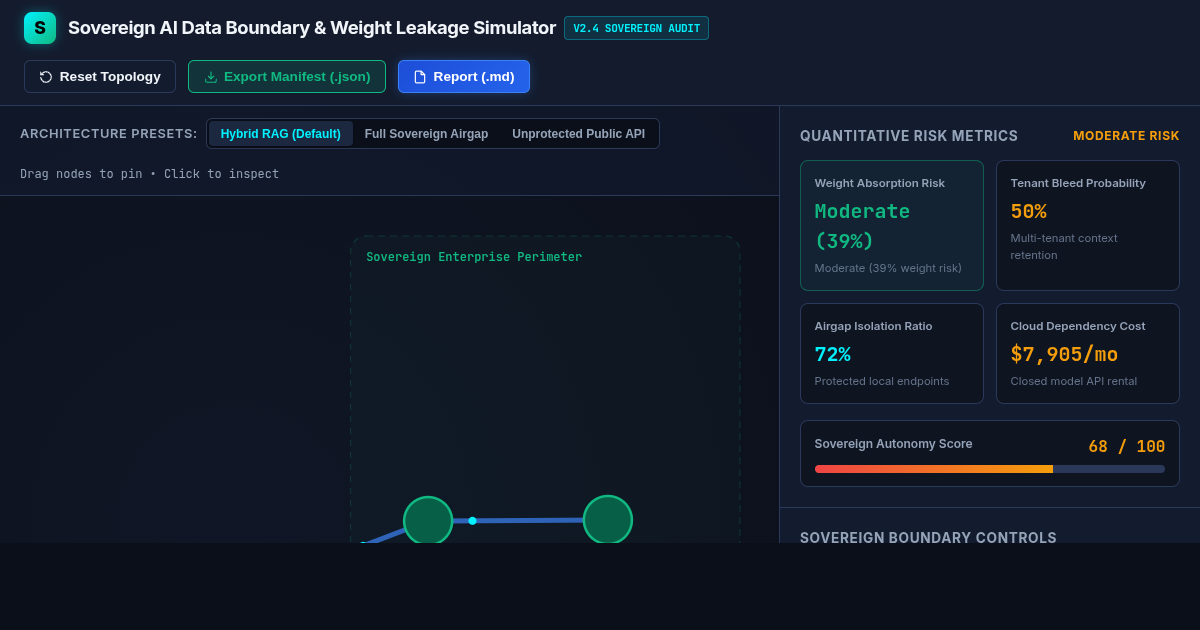Choose the Unprotected Public API preset

(x=578, y=134)
